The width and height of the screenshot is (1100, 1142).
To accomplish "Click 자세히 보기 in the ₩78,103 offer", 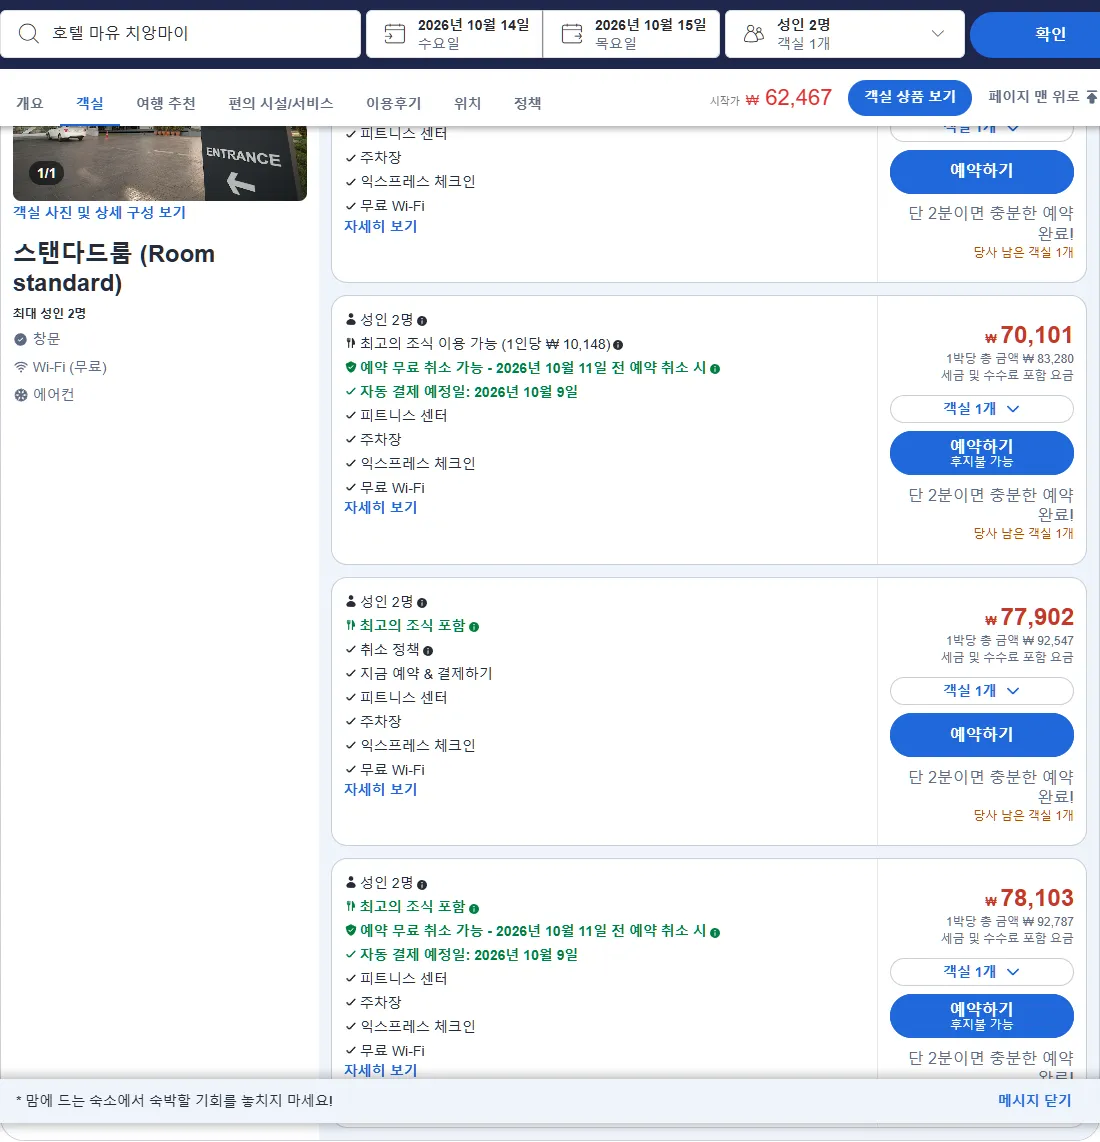I will [x=380, y=1069].
